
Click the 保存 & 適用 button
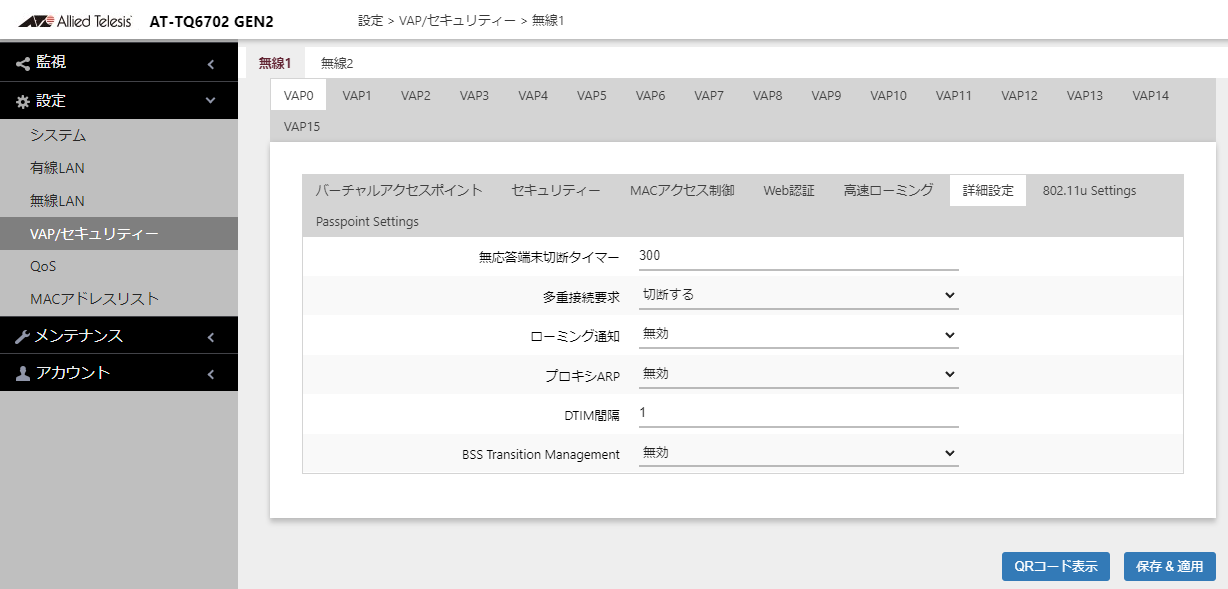pos(1169,566)
